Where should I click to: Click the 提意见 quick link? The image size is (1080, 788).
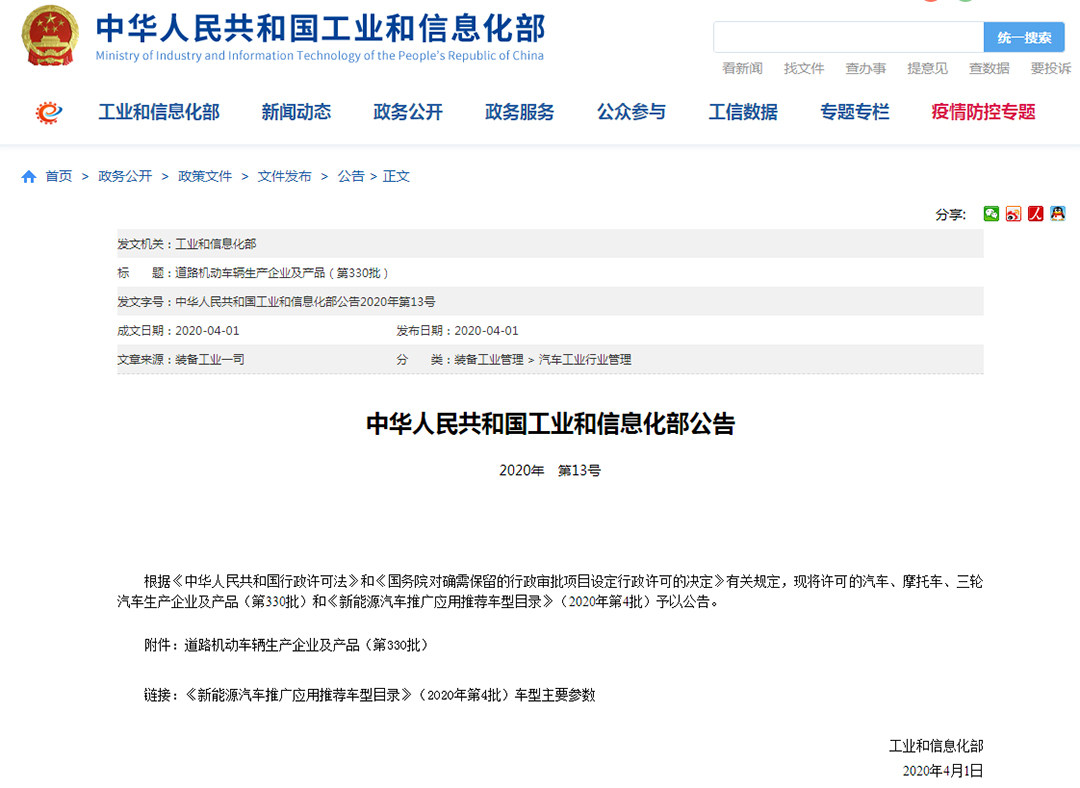click(x=927, y=68)
